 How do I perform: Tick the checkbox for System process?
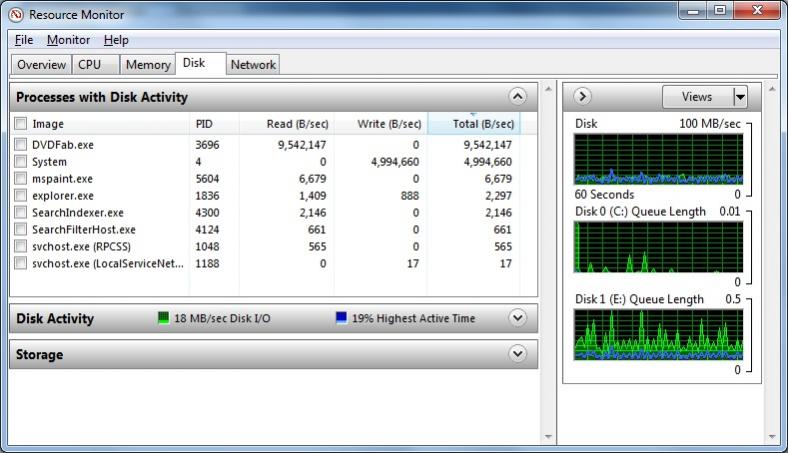click(x=21, y=162)
